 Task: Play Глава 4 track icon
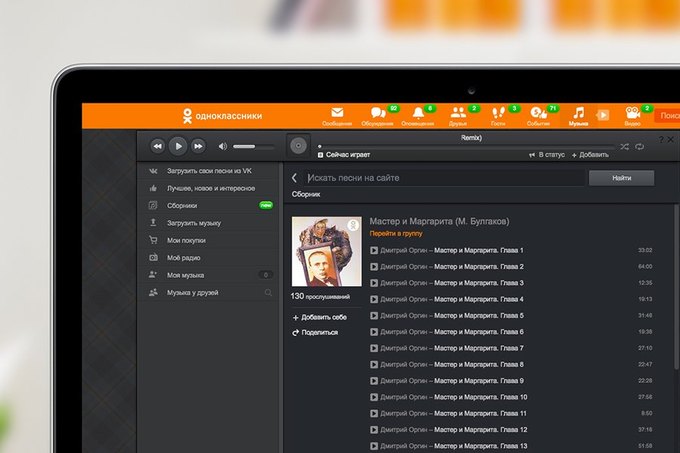(374, 299)
